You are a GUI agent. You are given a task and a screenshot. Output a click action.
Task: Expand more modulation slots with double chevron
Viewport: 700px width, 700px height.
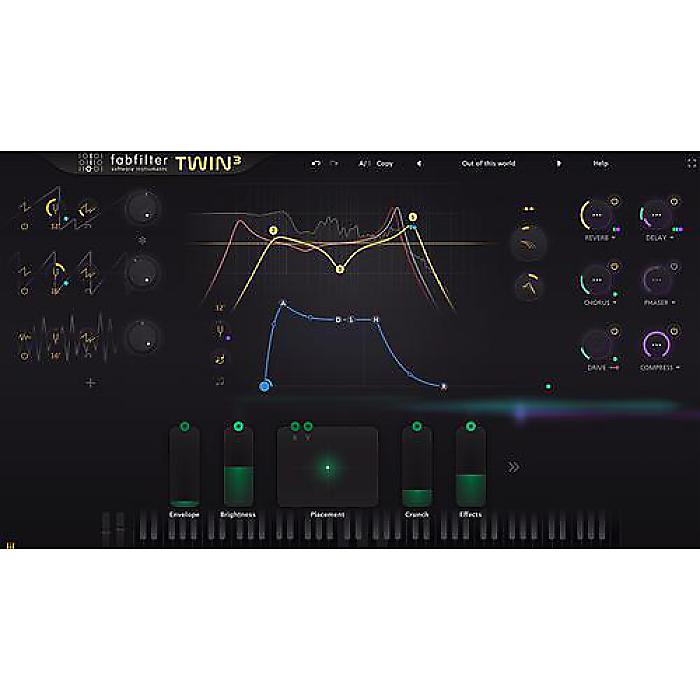point(514,467)
